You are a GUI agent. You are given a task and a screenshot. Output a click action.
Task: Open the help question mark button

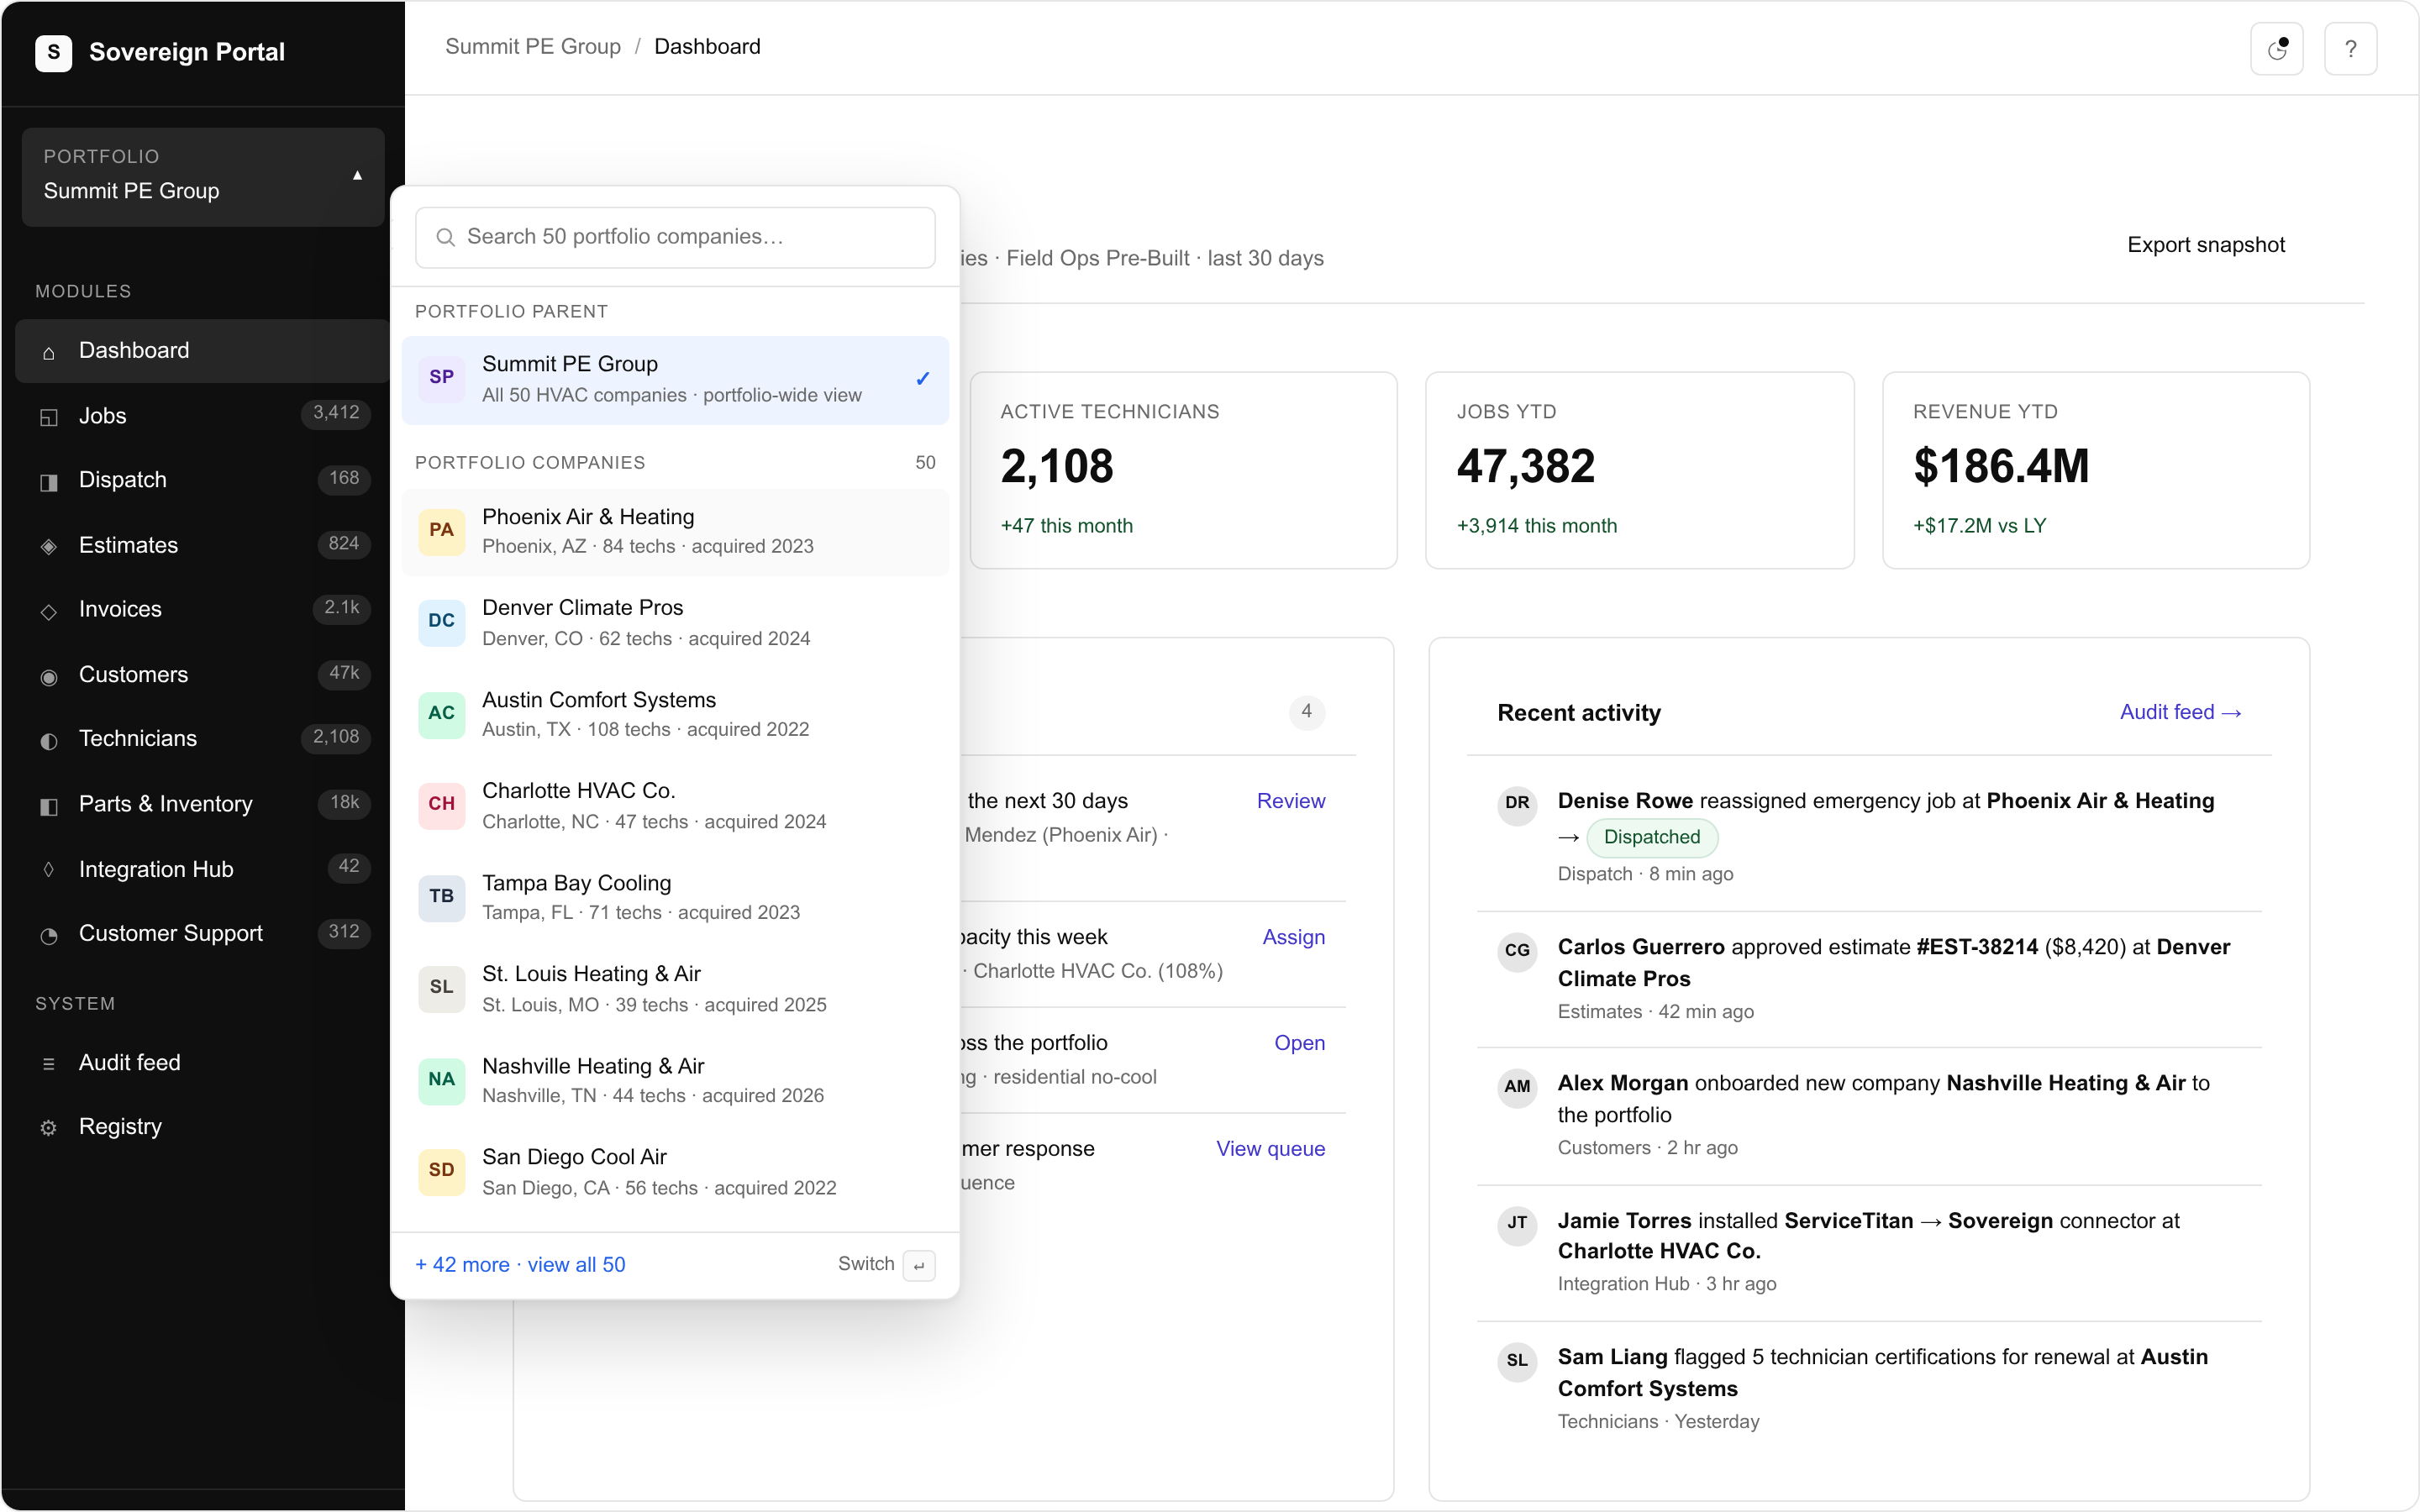tap(2350, 49)
